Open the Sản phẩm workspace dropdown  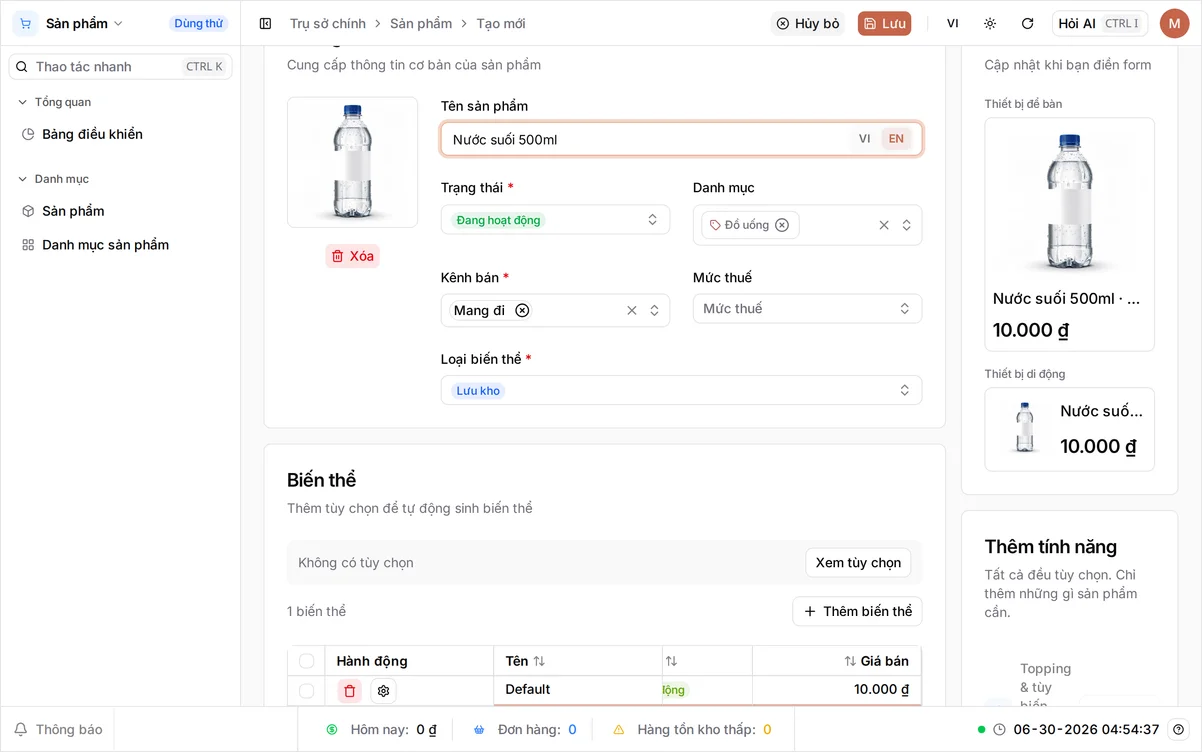tap(84, 23)
